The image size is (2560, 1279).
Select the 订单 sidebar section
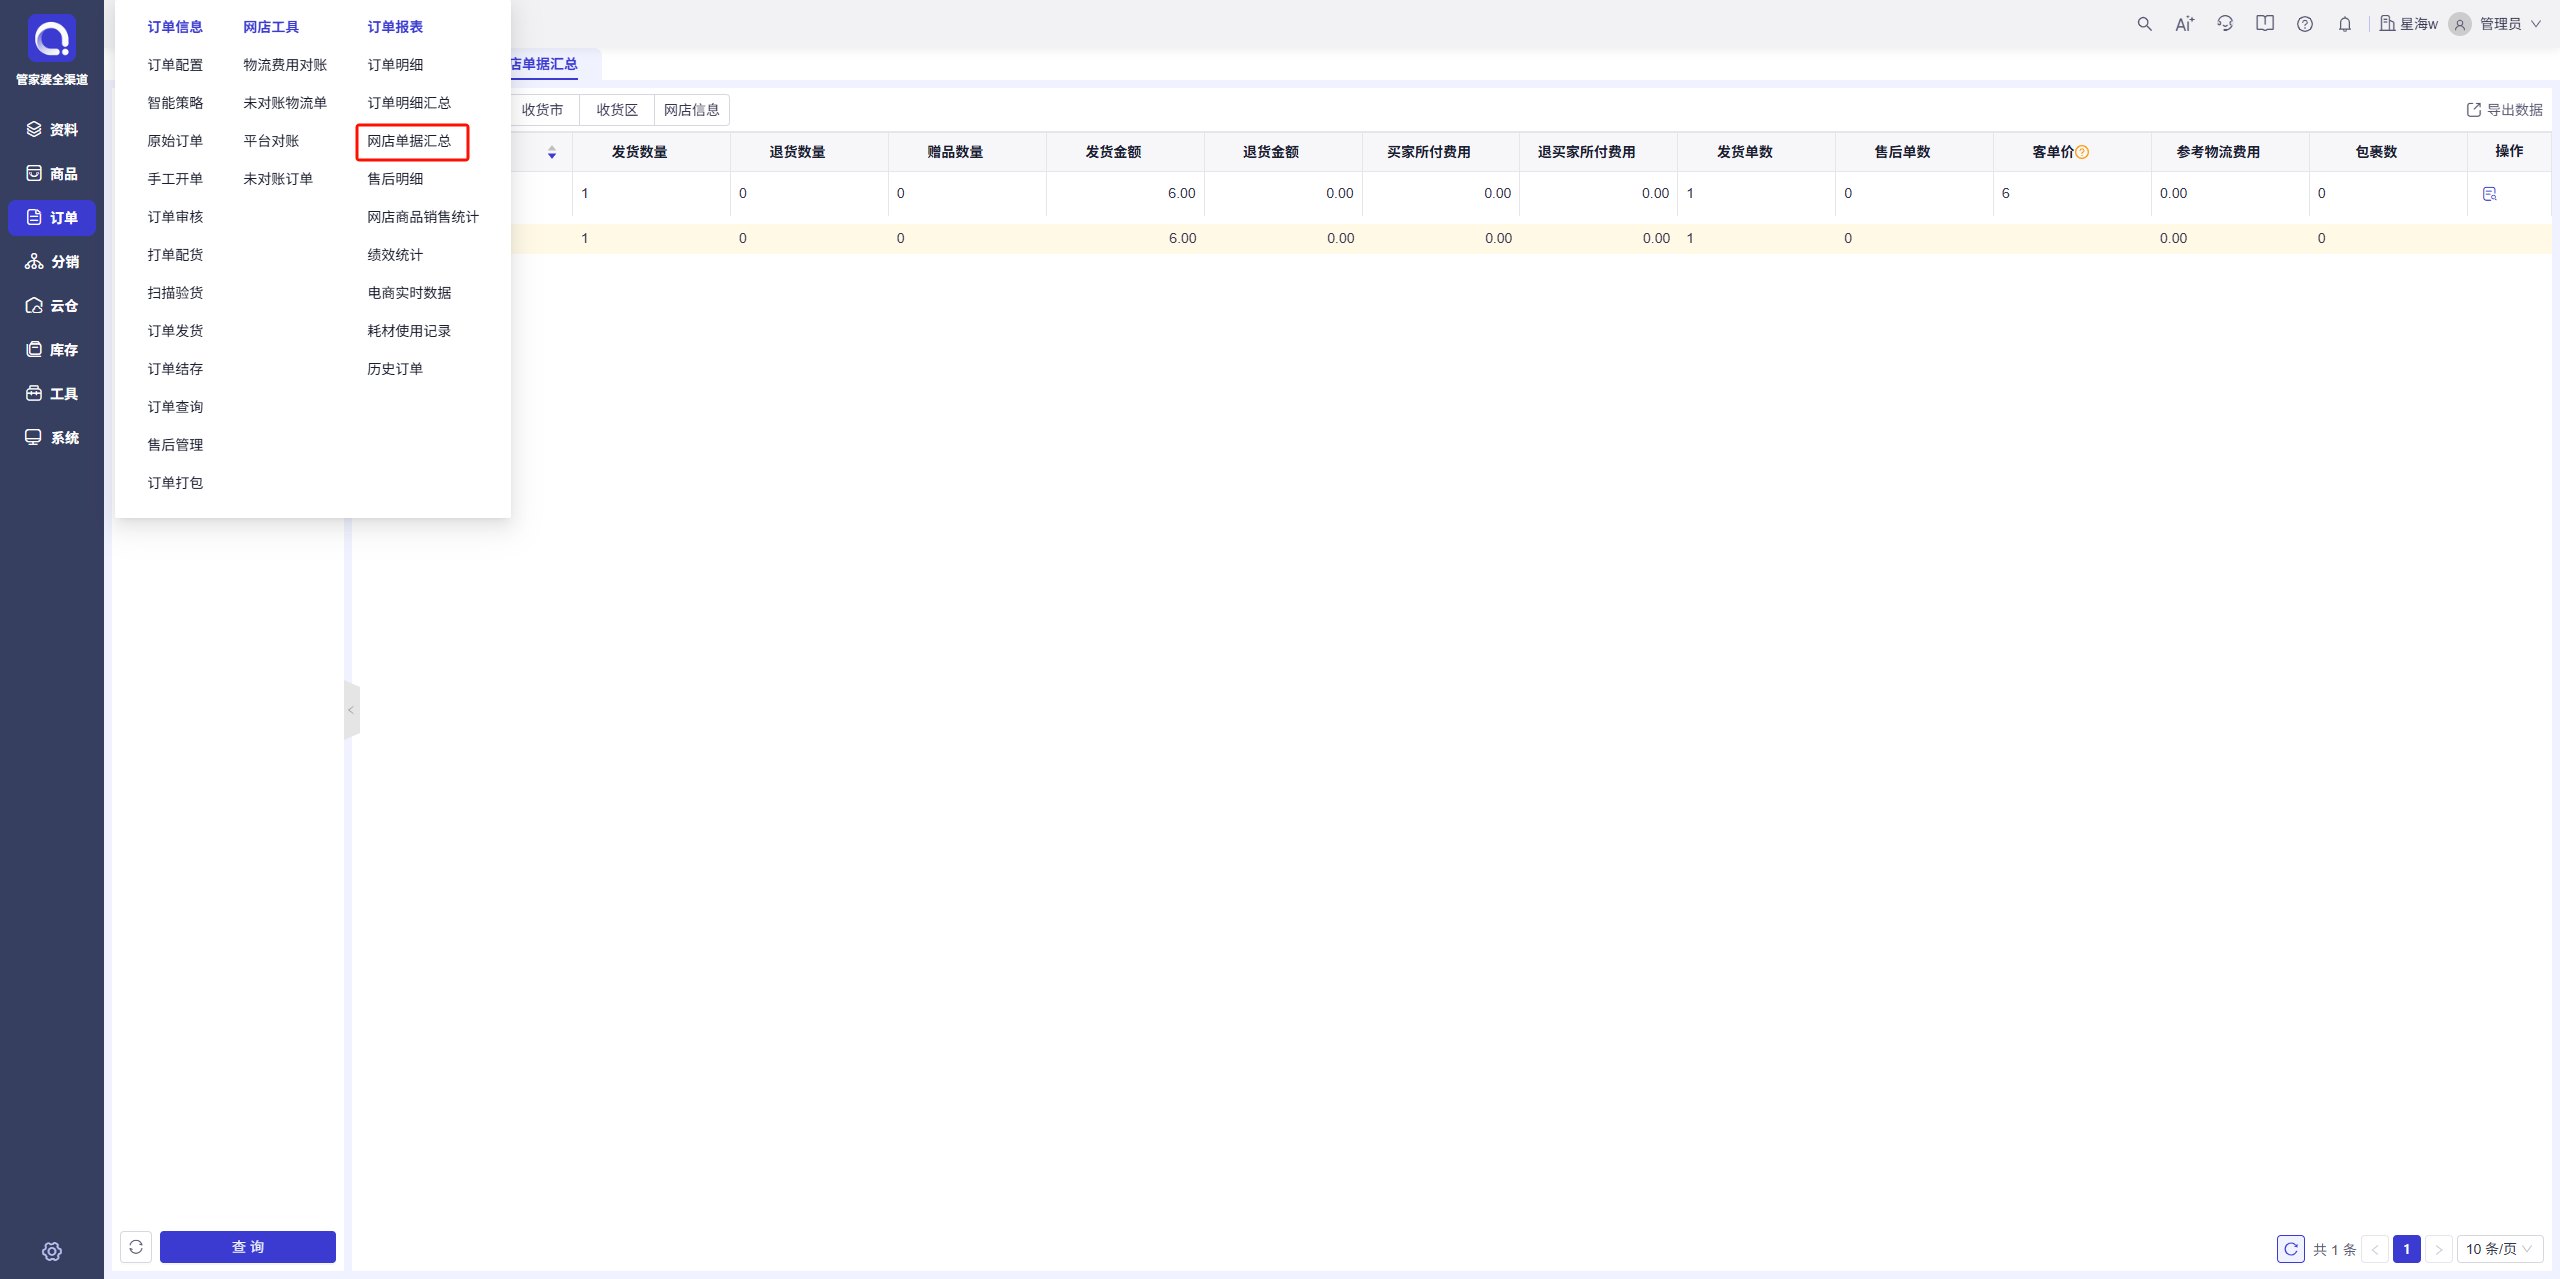click(x=52, y=217)
